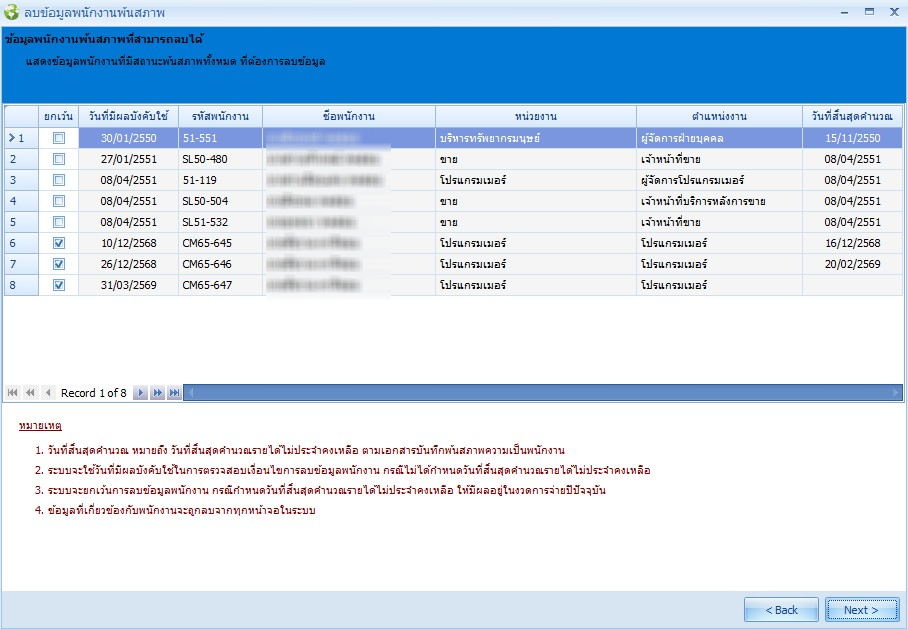Click the scrollbar right arrow

896,393
